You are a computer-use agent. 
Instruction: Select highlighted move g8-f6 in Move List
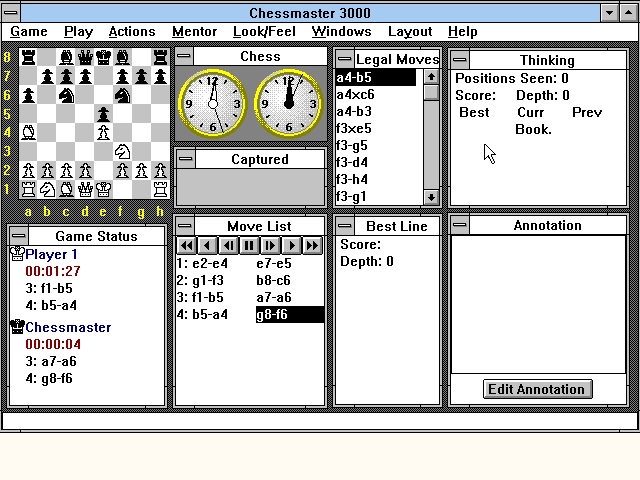(290, 315)
